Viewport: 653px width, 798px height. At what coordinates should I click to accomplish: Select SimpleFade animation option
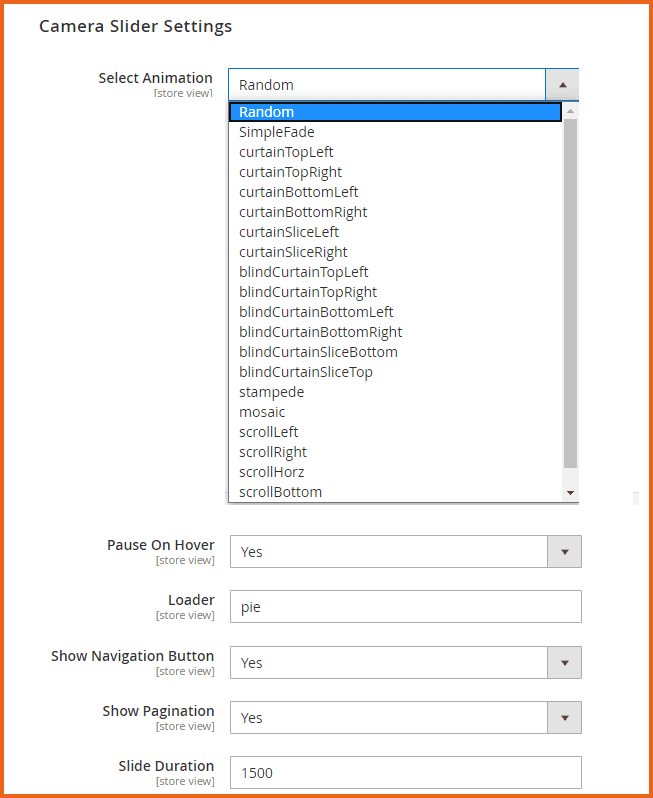click(x=277, y=132)
